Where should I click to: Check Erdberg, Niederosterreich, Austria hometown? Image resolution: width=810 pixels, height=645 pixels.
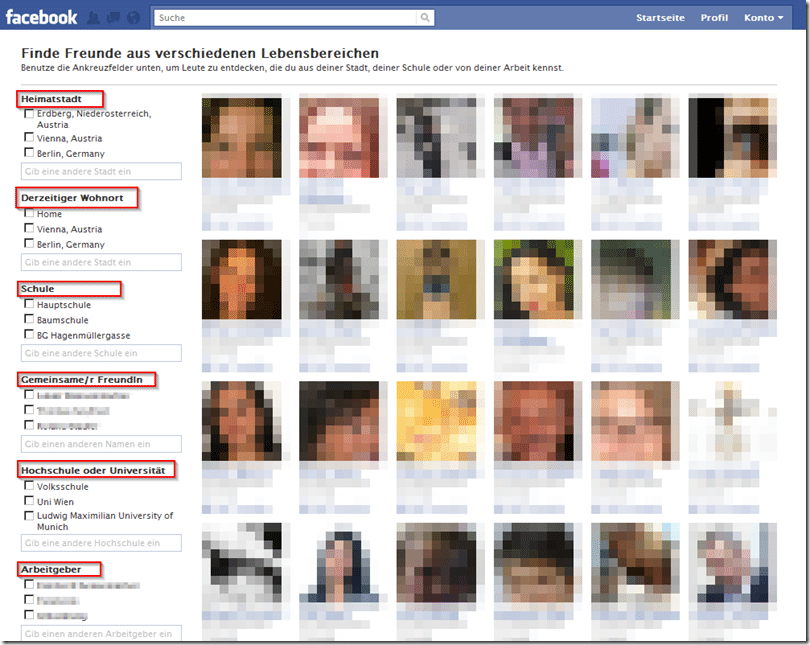29,114
